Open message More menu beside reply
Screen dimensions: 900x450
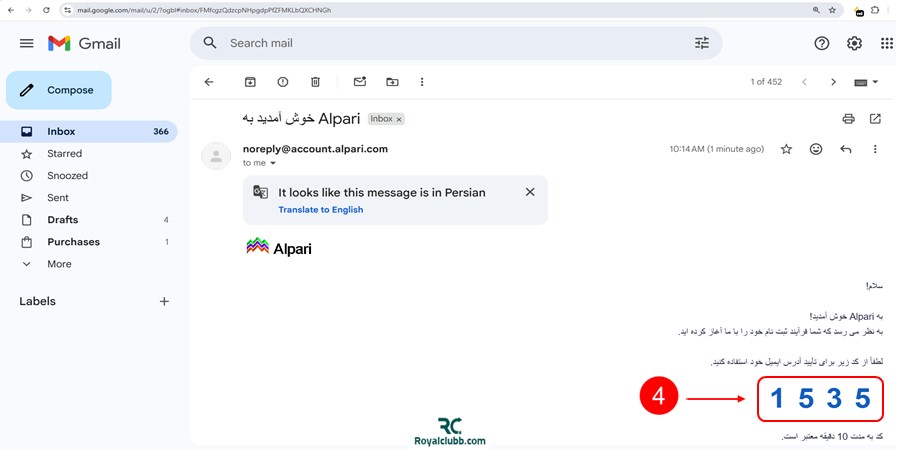click(875, 149)
